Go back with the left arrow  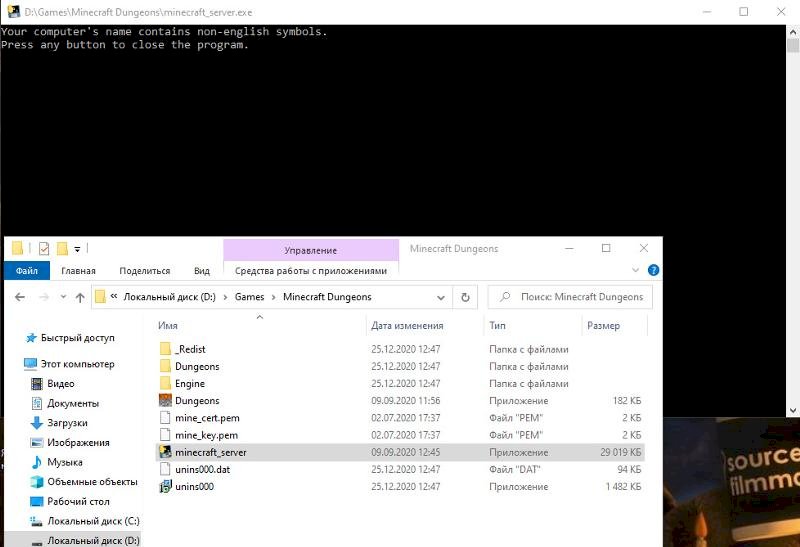click(20, 297)
